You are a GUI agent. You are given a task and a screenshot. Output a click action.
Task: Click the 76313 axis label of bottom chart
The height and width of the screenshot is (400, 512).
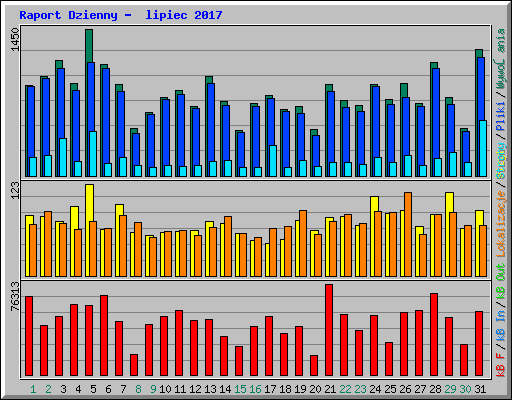tap(15, 296)
